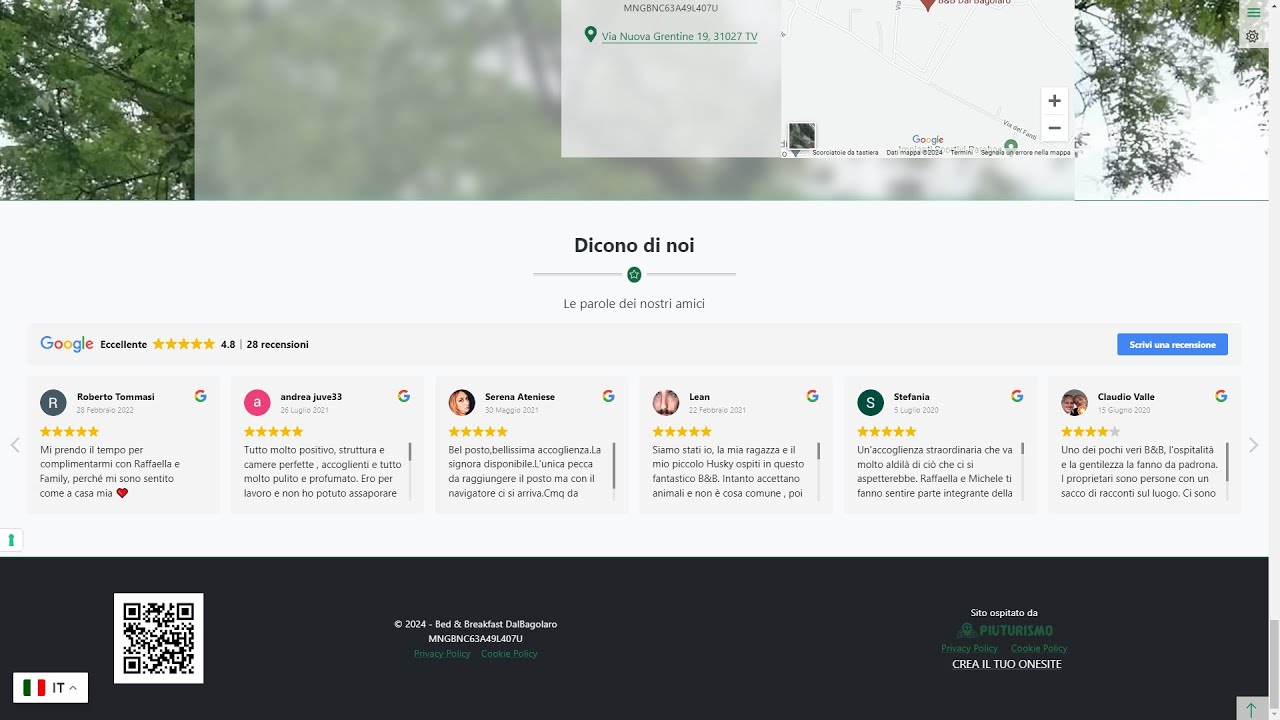Viewport: 1280px width, 720px height.
Task: Open the center footer Privacy Policy link
Action: pyautogui.click(x=442, y=654)
